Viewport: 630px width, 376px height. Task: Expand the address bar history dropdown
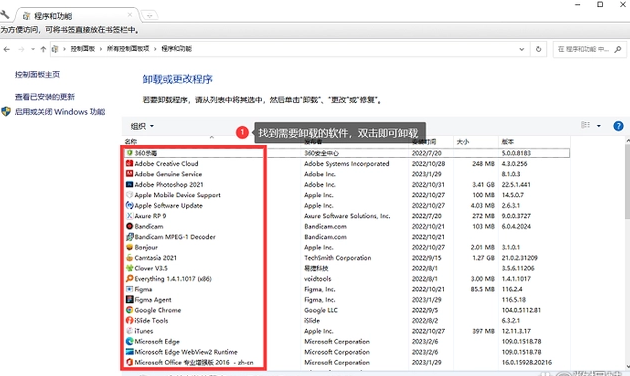coord(522,49)
